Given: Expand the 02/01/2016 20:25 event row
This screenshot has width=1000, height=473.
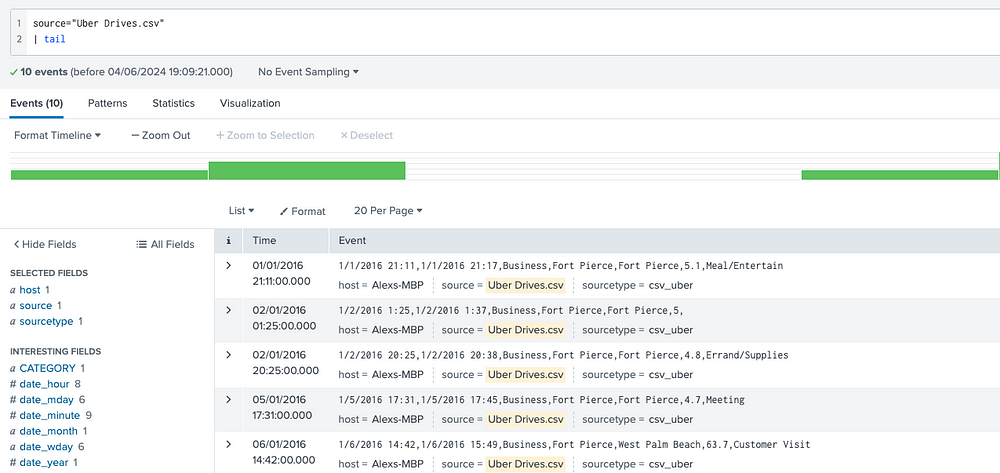Looking at the screenshot, I should click(228, 354).
